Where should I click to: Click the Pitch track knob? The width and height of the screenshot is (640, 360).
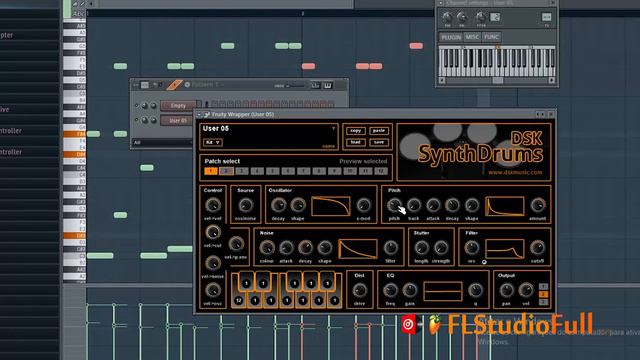[414, 205]
